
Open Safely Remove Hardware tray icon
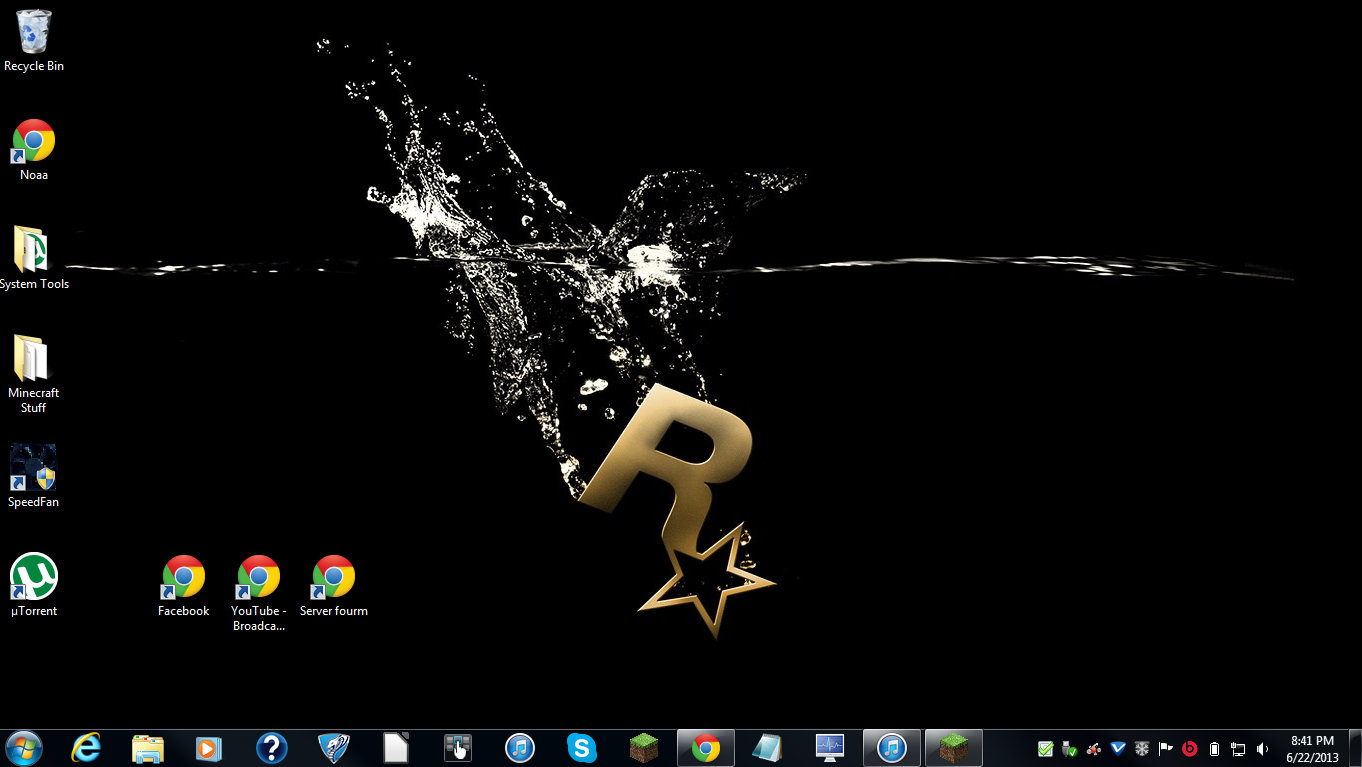1069,749
